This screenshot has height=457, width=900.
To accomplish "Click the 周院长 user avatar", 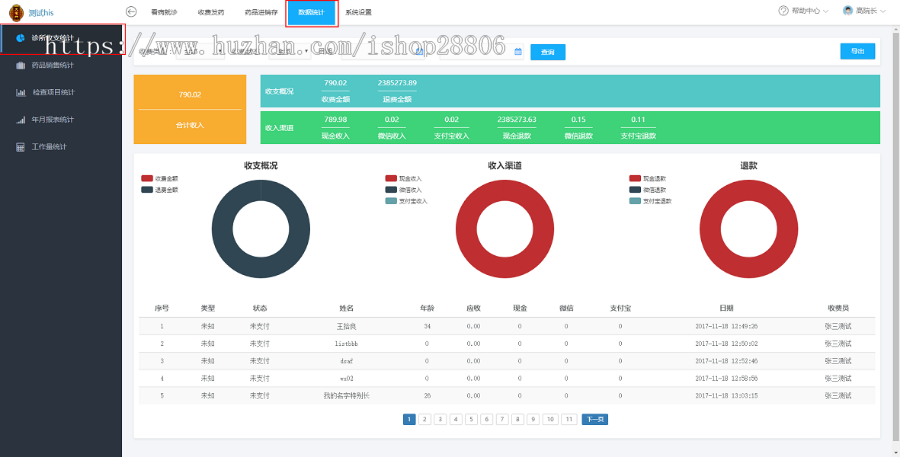I will [848, 11].
